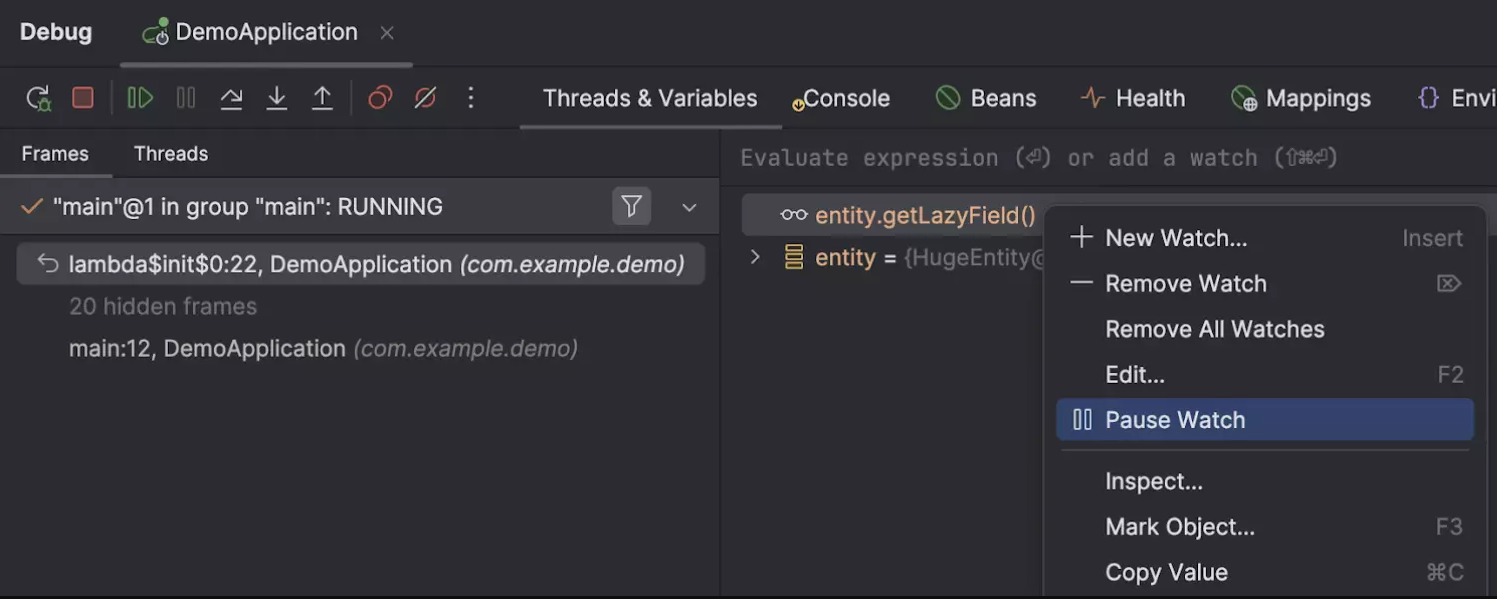This screenshot has width=1497, height=599.
Task: Click the Step Out icon
Action: click(322, 97)
